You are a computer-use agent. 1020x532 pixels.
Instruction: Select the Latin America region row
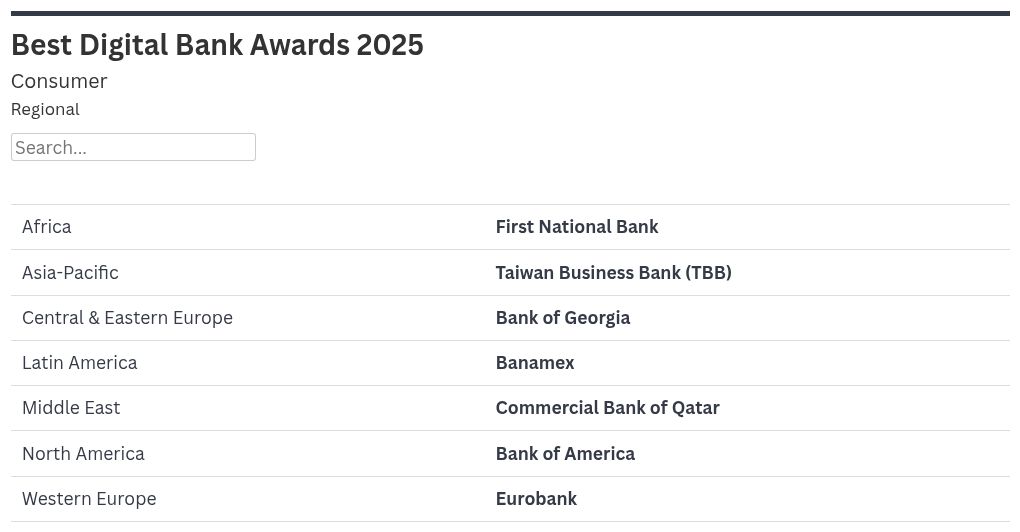click(x=80, y=363)
